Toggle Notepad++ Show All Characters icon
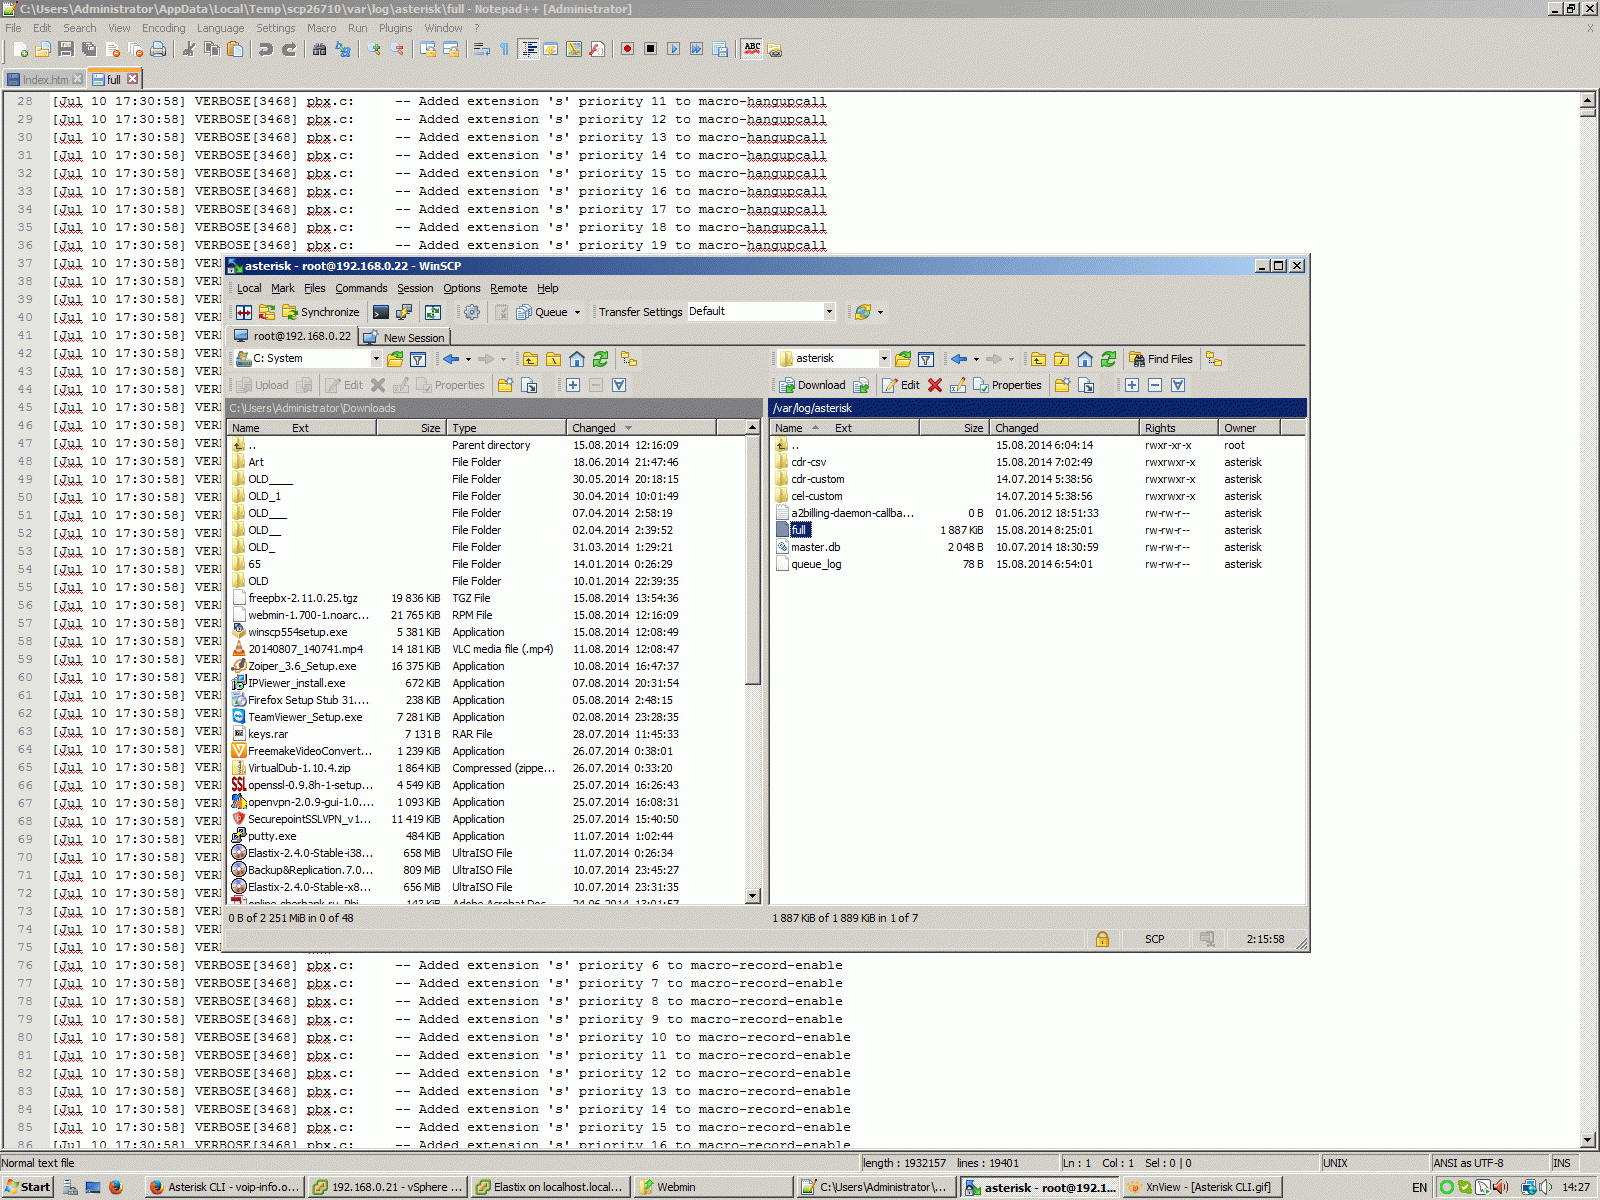 coord(505,49)
